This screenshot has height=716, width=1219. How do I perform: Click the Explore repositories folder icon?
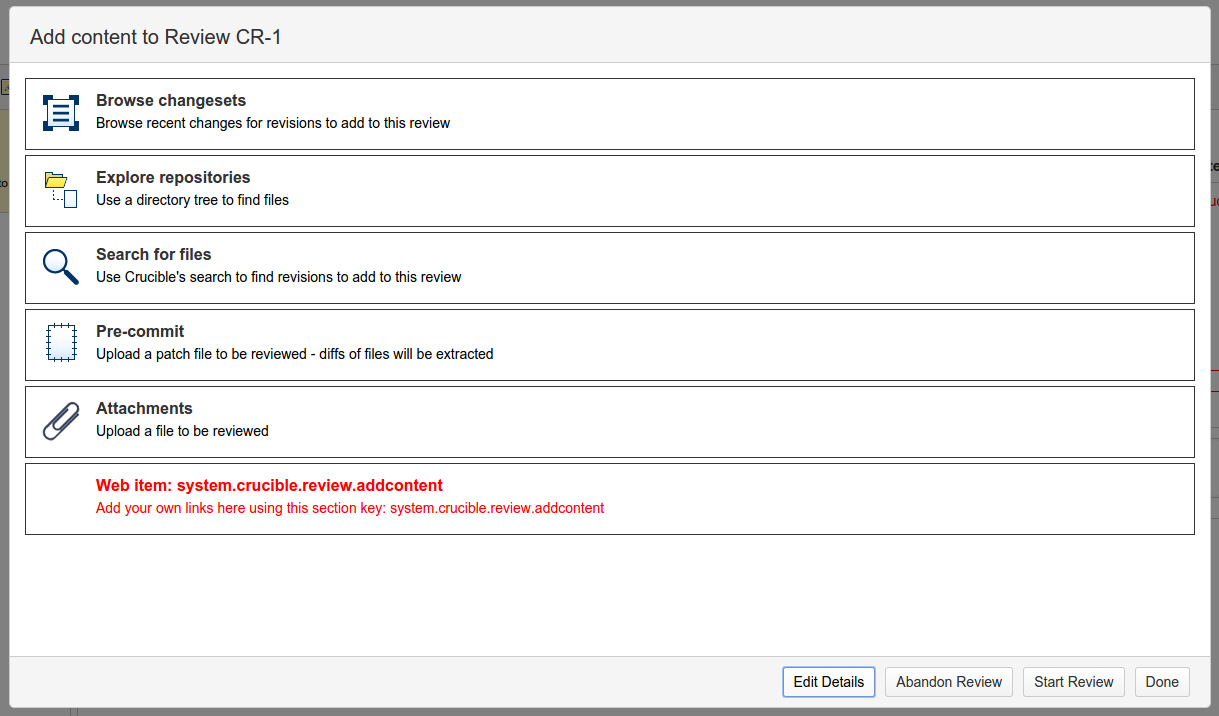pos(61,189)
